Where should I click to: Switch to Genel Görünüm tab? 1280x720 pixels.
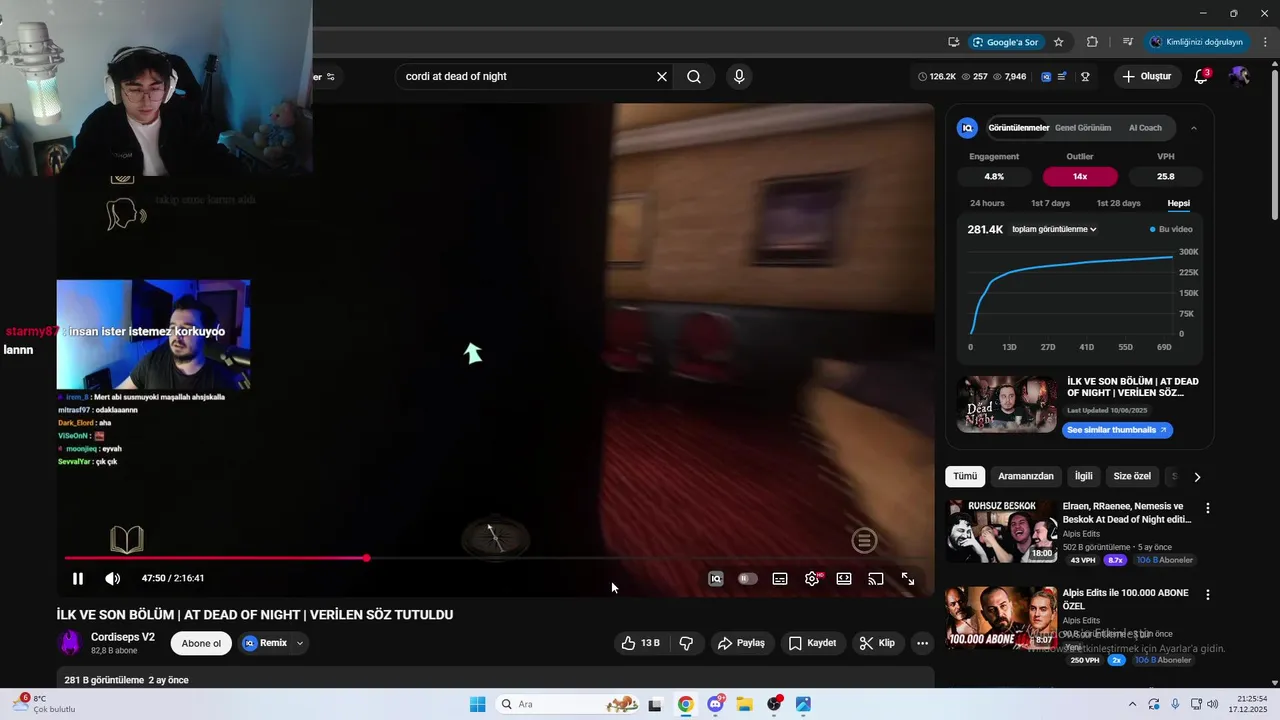(1083, 128)
